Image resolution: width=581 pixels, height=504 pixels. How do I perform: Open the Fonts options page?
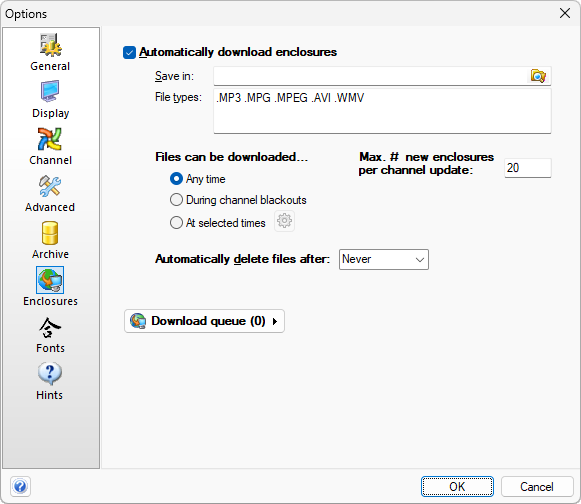[50, 335]
